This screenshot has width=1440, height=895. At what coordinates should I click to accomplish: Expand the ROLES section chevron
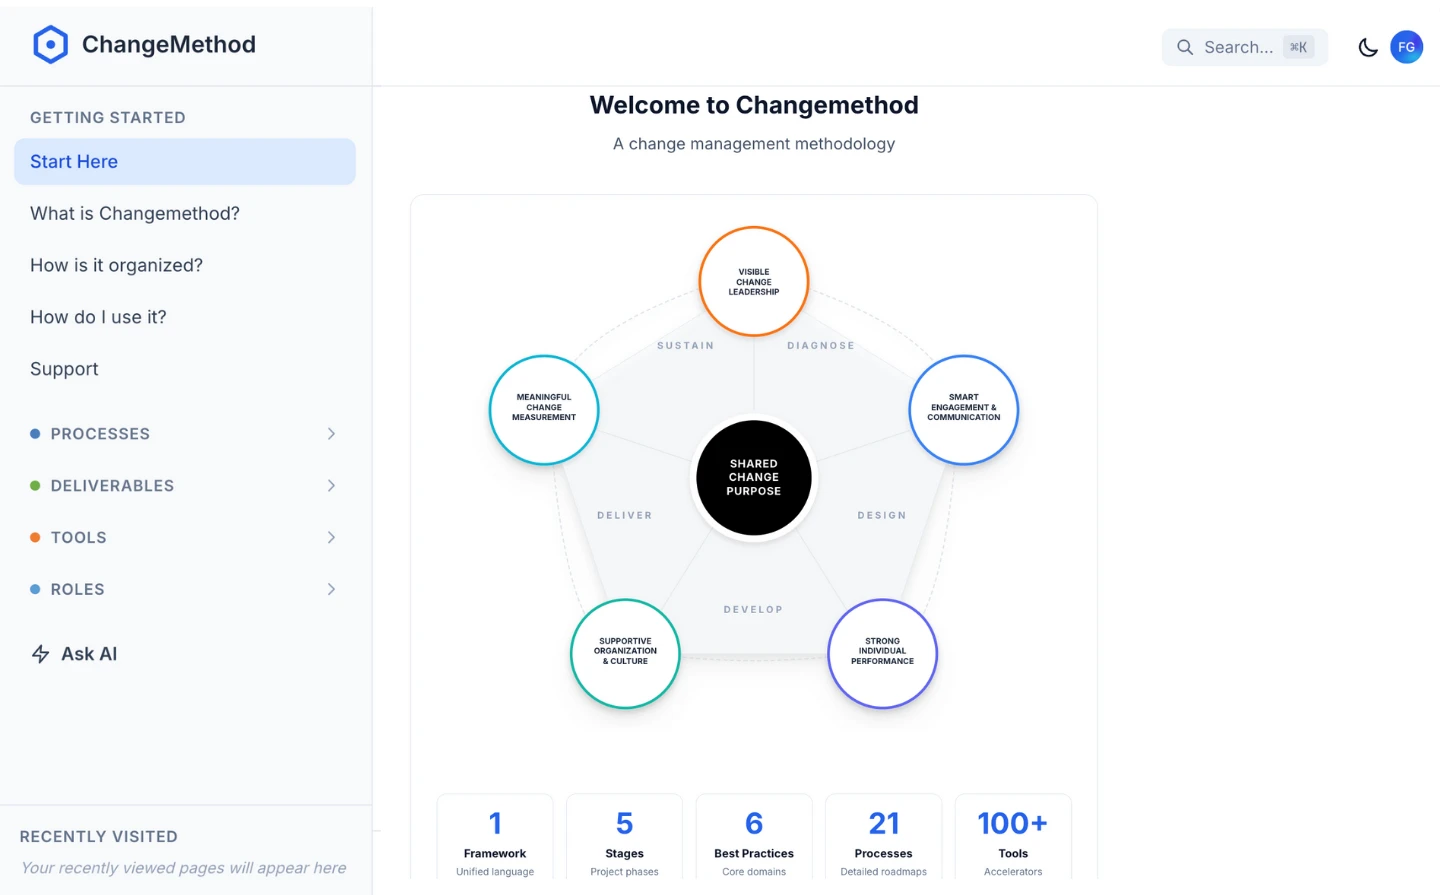pos(331,590)
